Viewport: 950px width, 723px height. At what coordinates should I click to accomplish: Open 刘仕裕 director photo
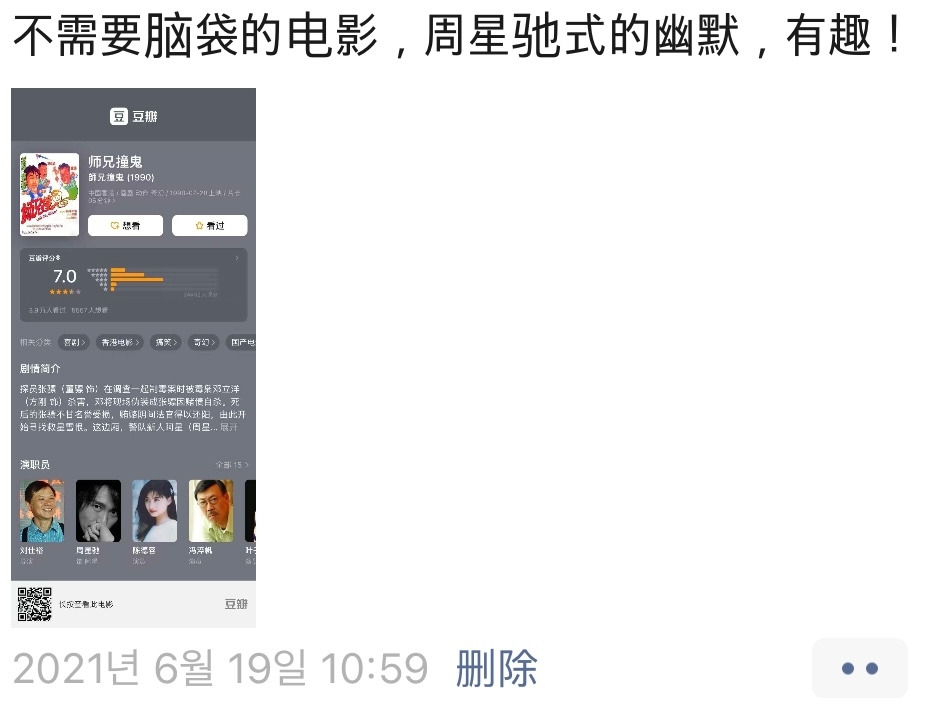click(x=42, y=511)
